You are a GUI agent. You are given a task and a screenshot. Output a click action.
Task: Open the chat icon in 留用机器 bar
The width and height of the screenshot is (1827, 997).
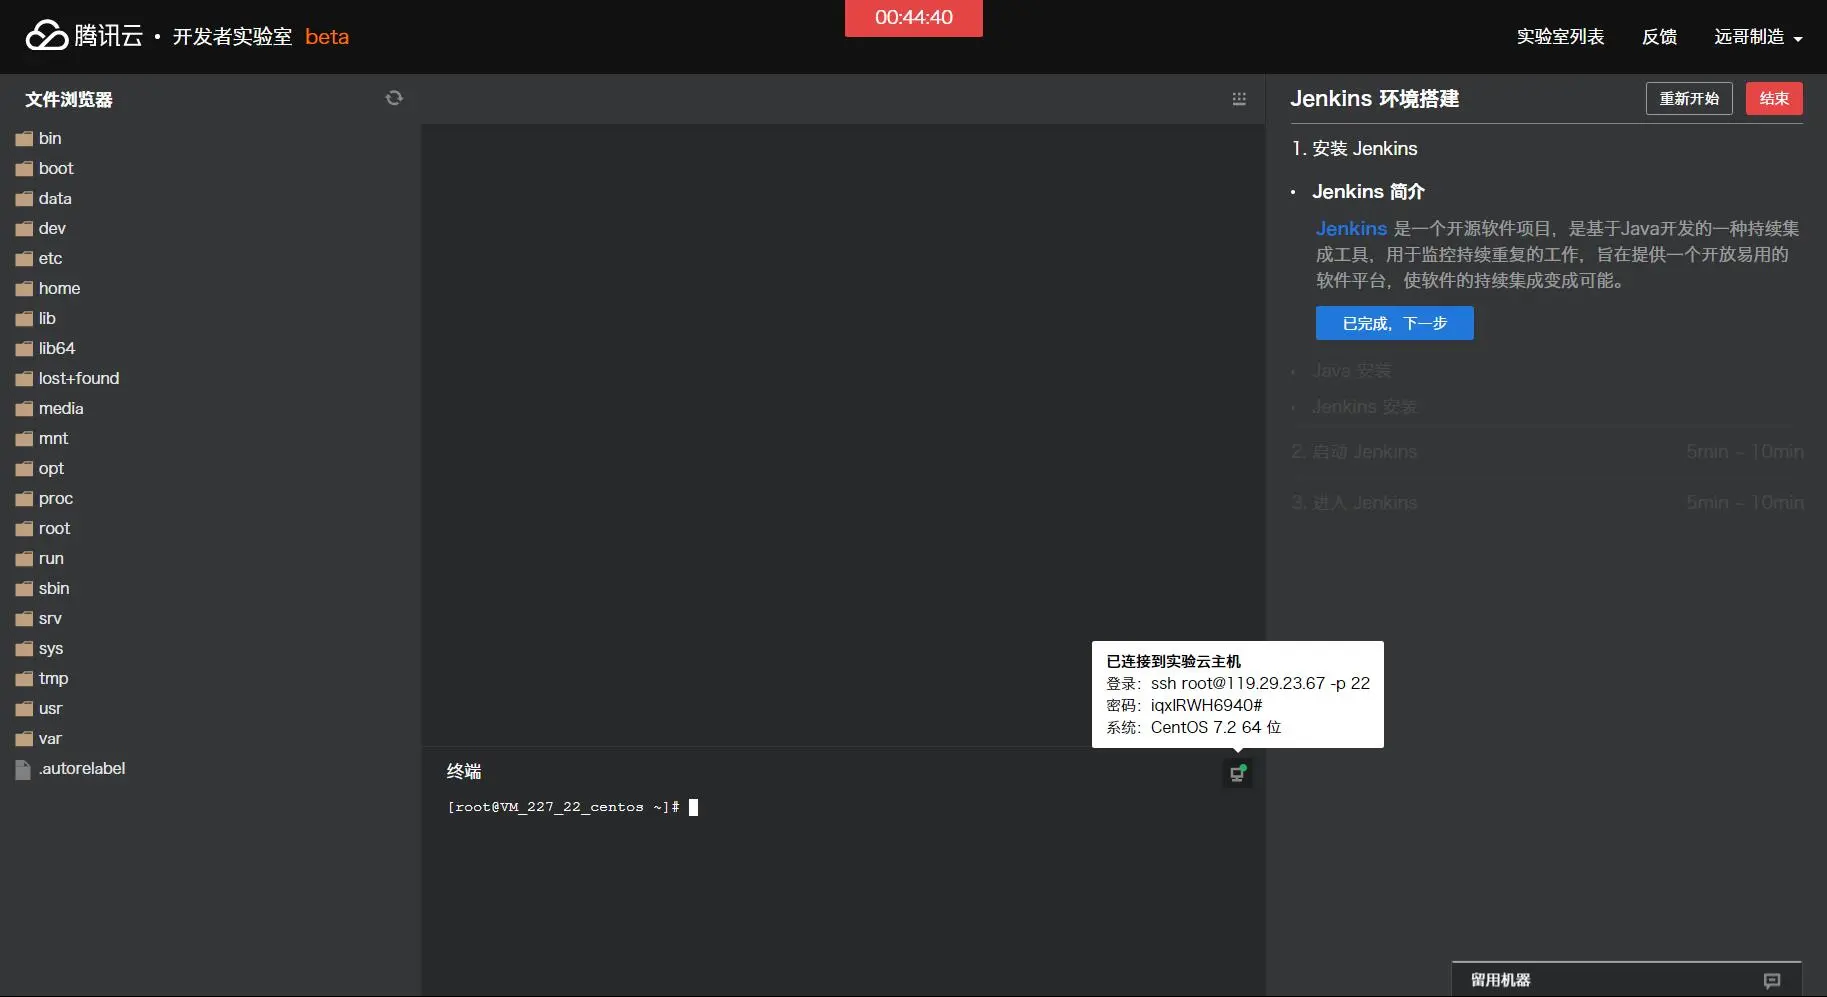point(1771,980)
